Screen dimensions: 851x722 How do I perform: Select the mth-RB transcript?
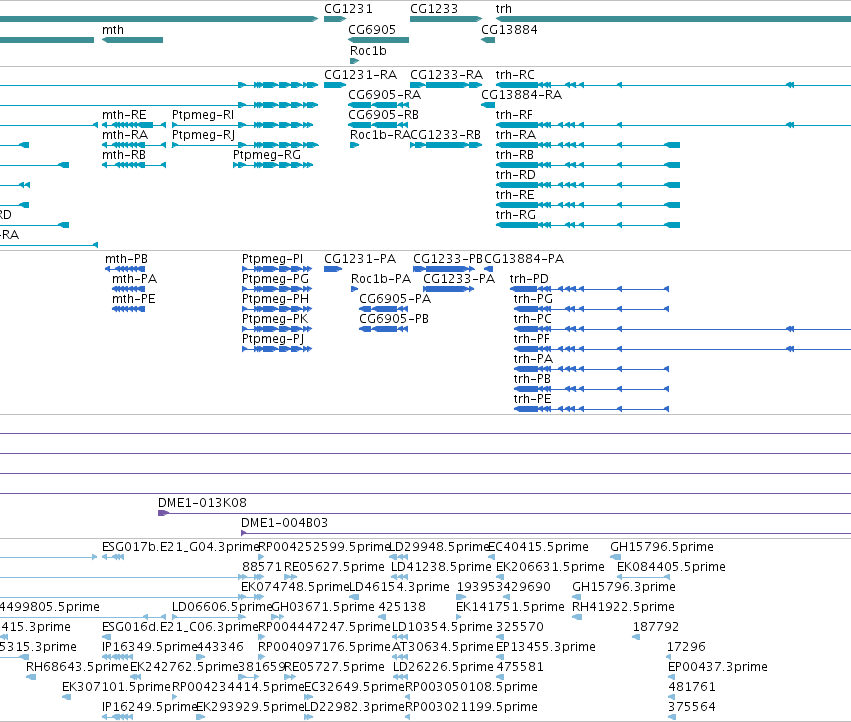click(124, 155)
